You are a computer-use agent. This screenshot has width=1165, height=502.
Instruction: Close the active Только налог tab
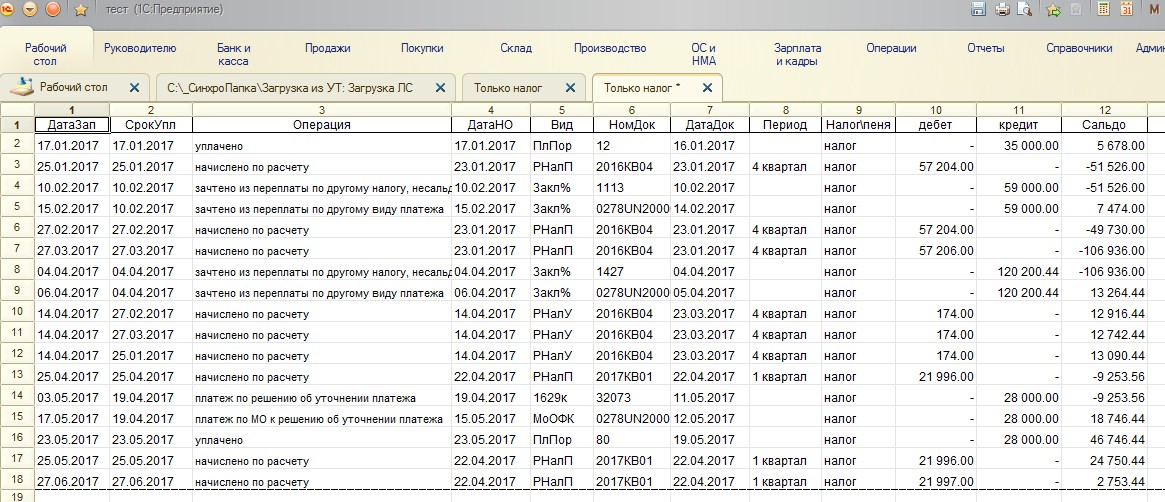tap(706, 88)
